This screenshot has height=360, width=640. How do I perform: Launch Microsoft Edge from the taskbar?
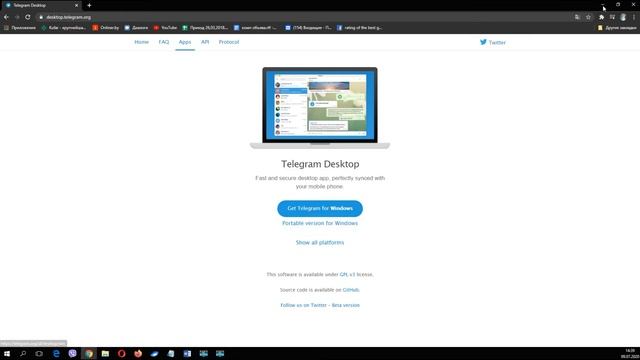[56, 353]
